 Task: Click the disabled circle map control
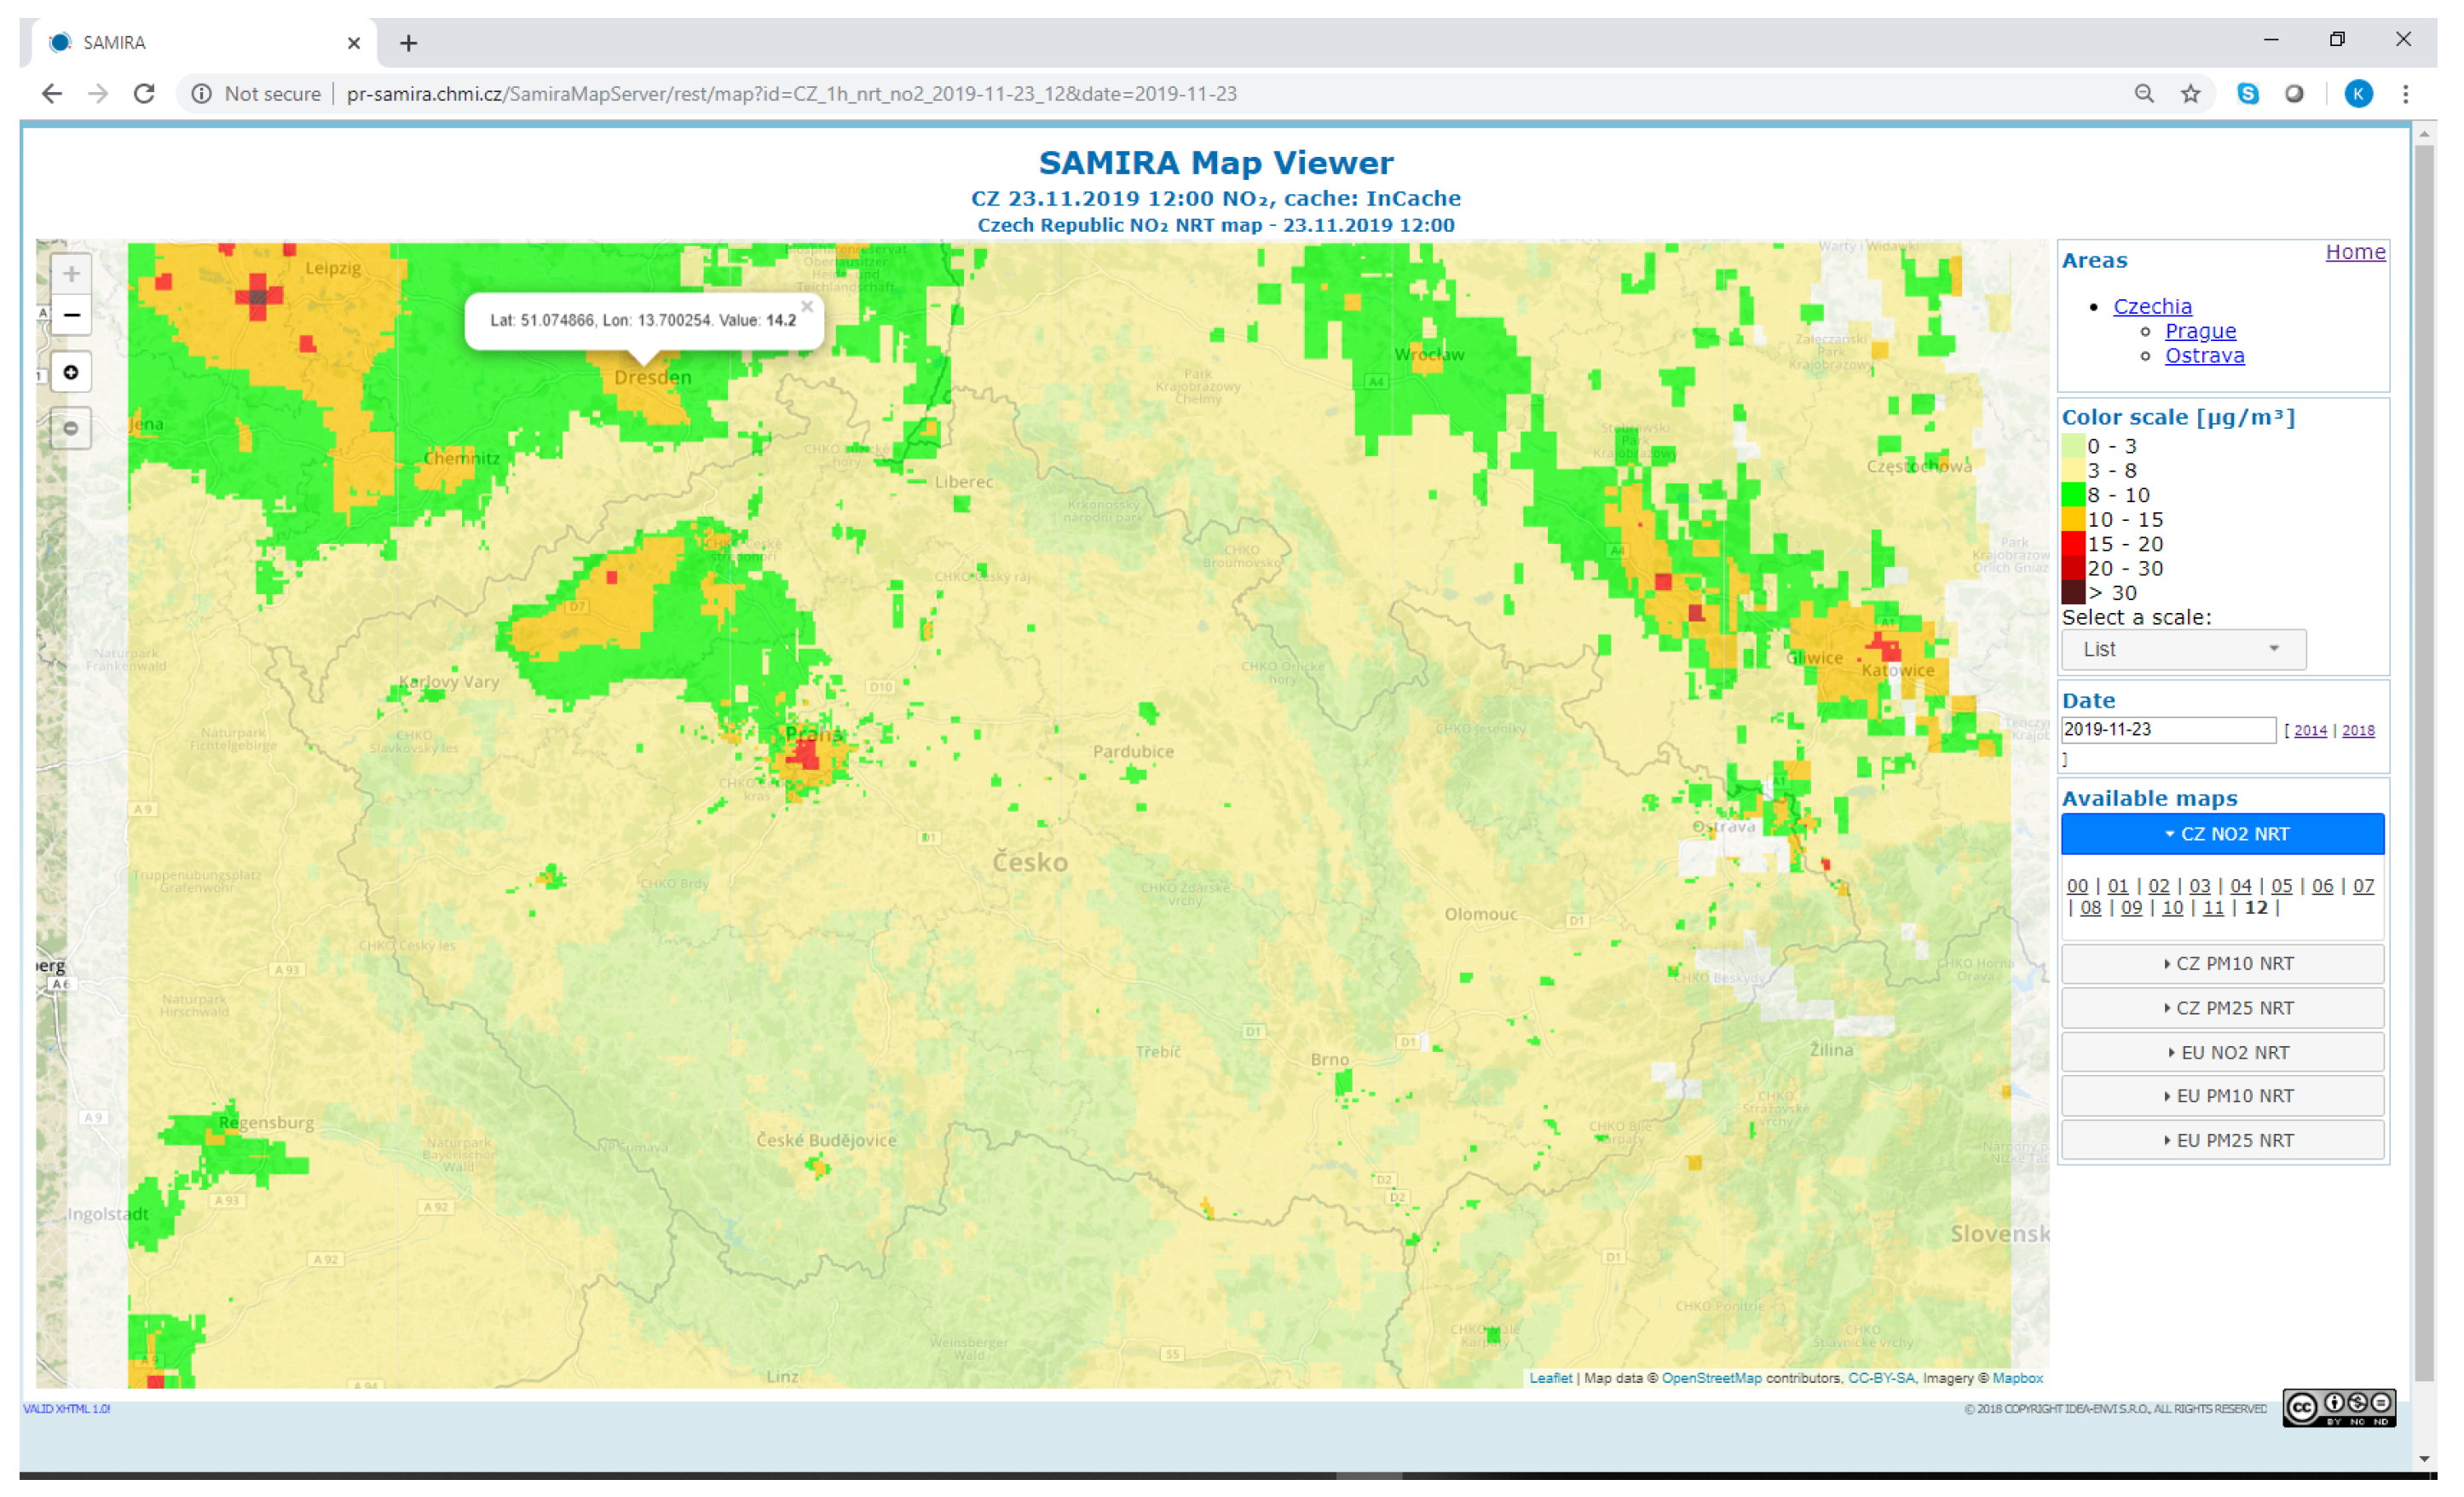pyautogui.click(x=71, y=429)
